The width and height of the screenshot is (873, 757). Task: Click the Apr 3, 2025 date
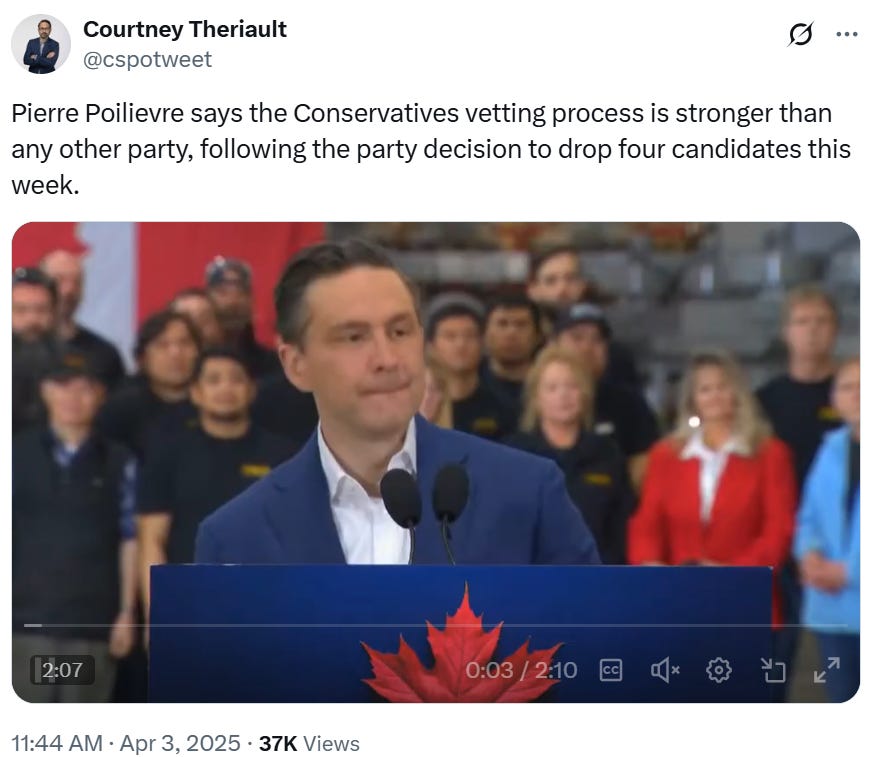pos(180,744)
